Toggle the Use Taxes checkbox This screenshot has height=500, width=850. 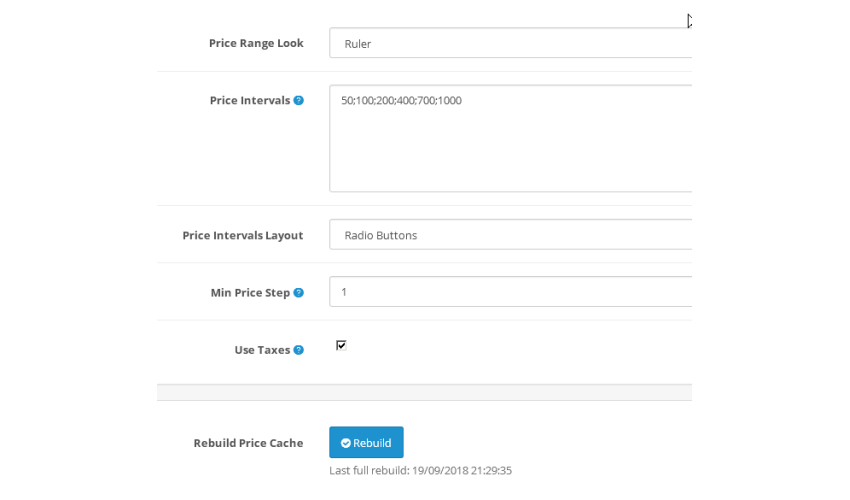341,345
